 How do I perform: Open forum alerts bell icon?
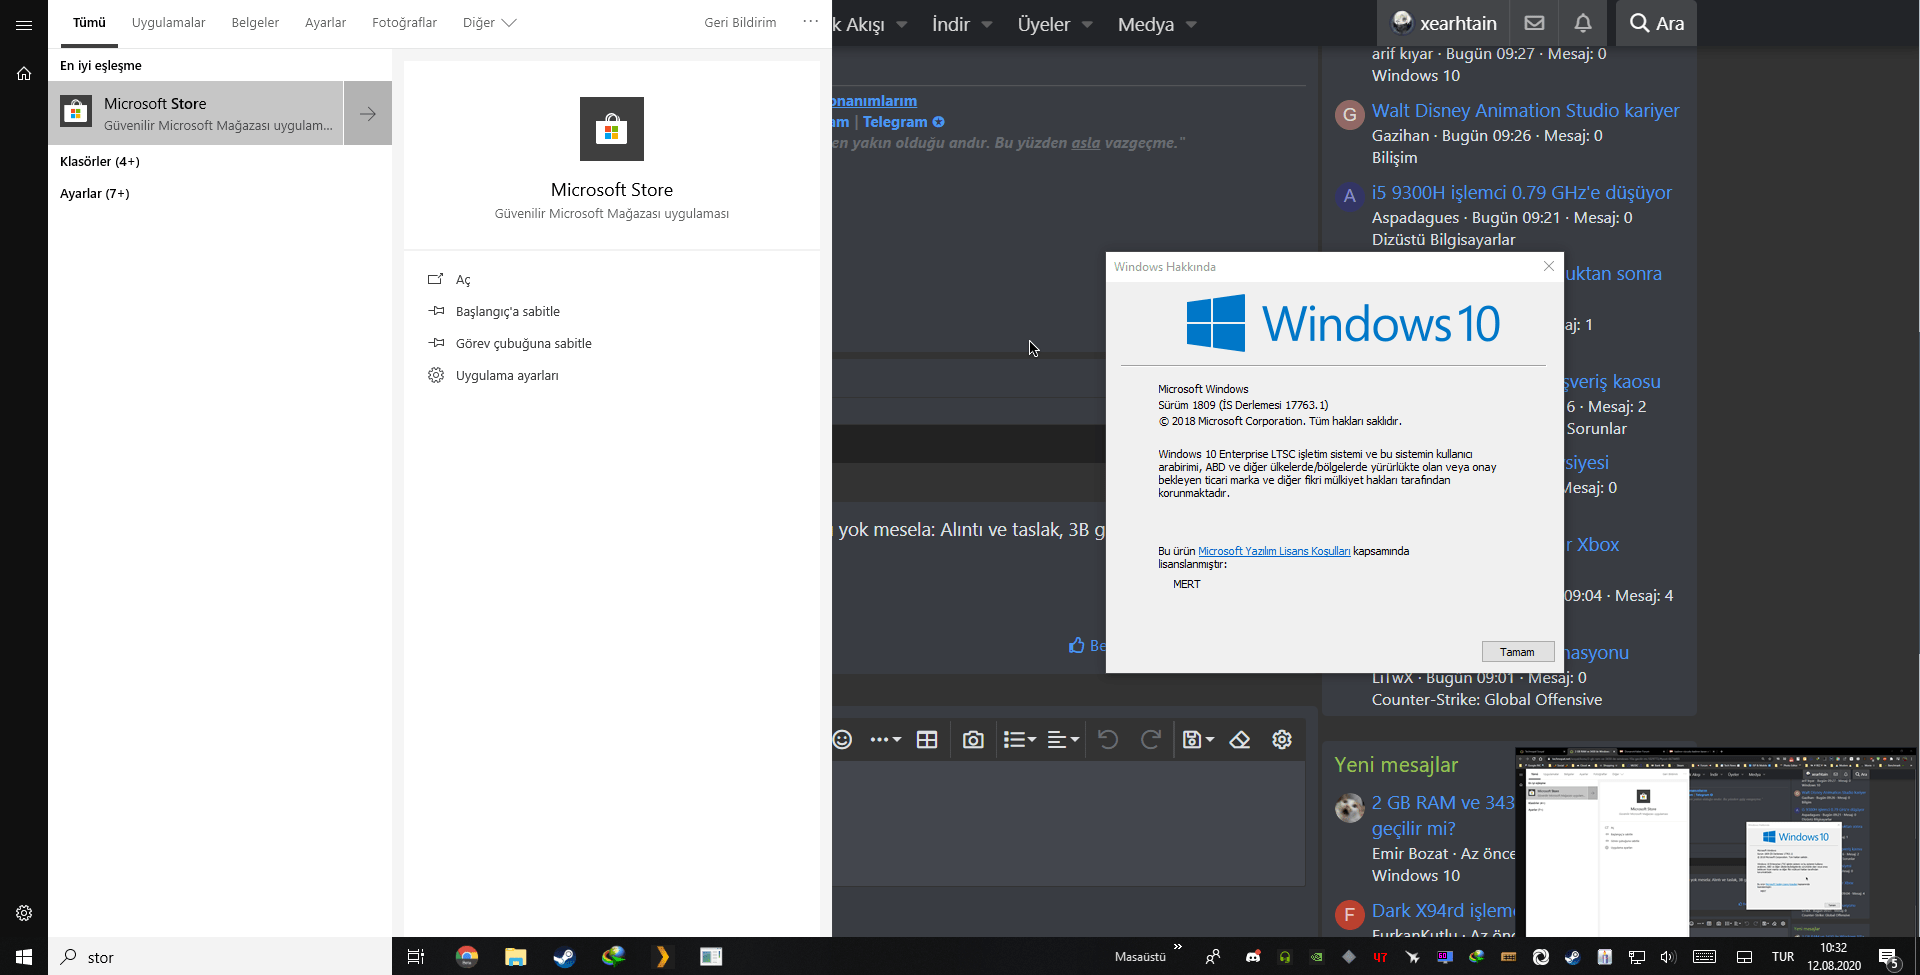coord(1583,23)
